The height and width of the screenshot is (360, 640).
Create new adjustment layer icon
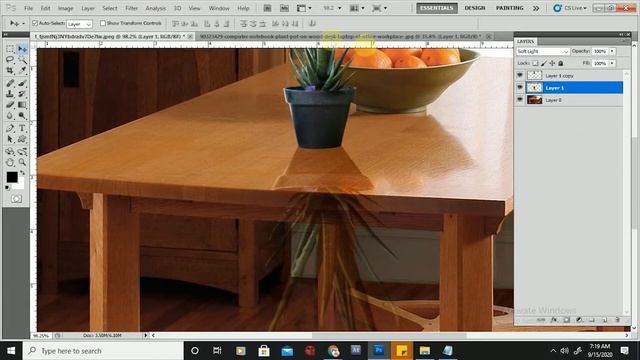pyautogui.click(x=579, y=320)
